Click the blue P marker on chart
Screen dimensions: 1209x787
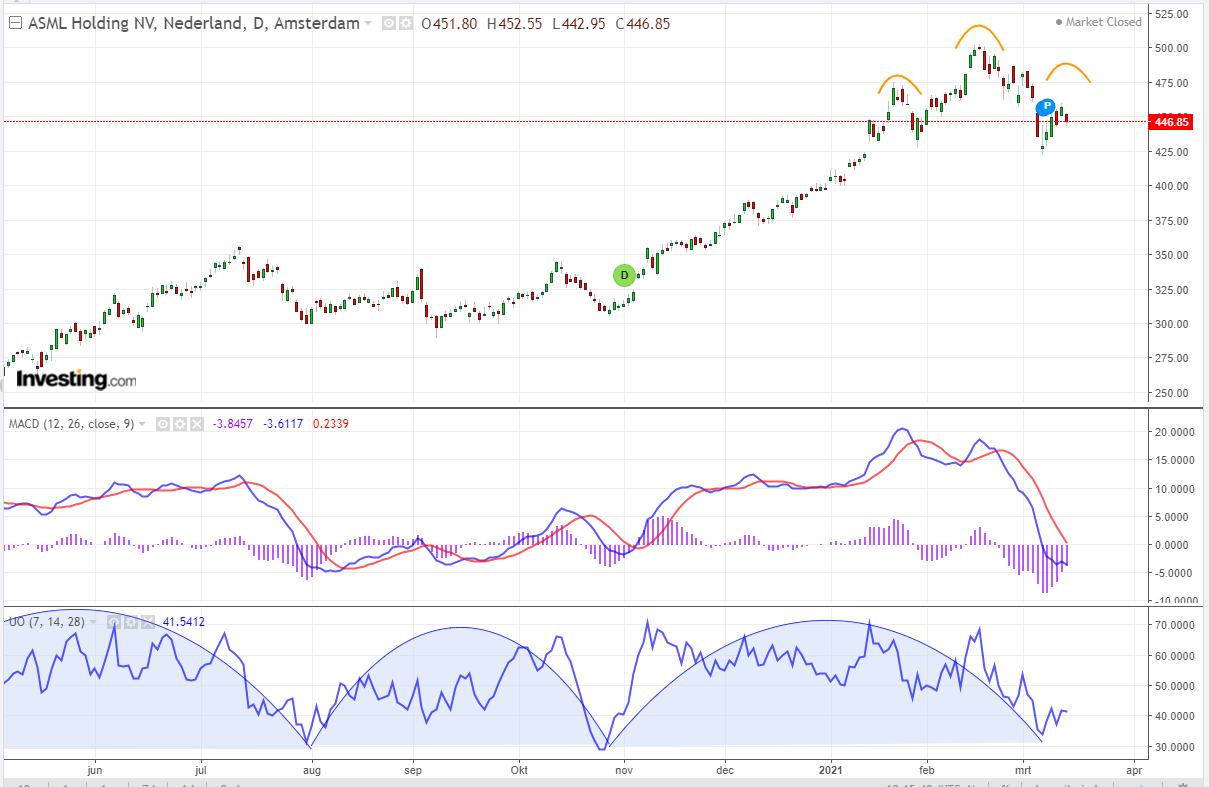(1046, 106)
